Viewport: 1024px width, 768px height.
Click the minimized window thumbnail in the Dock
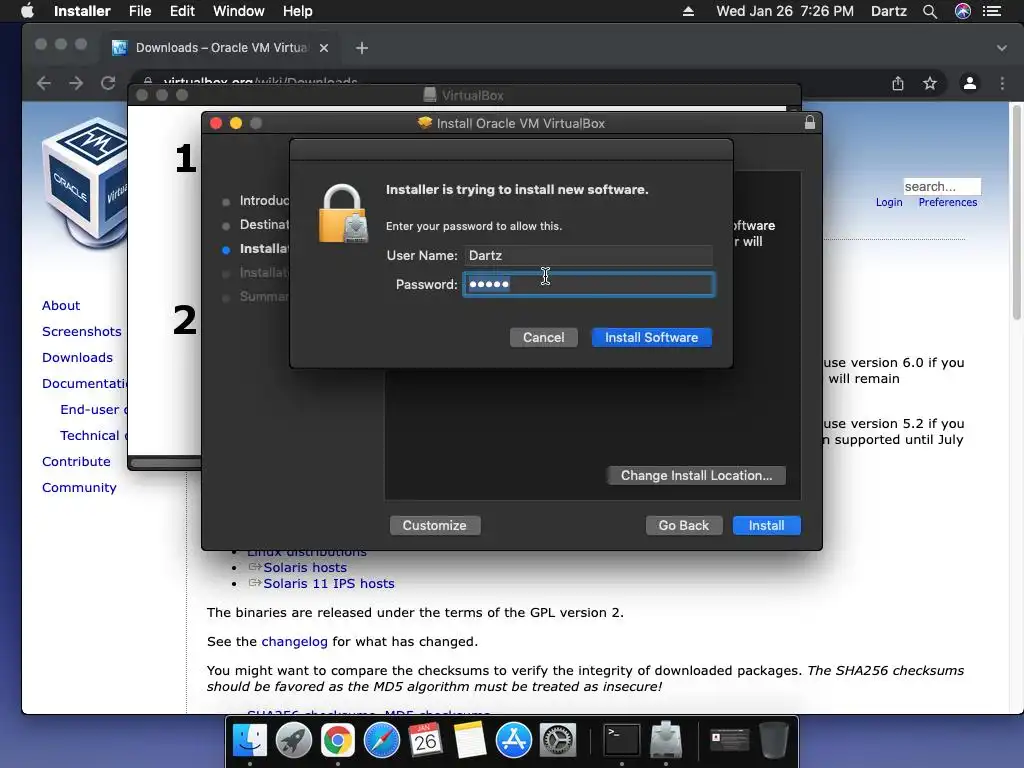(x=729, y=739)
